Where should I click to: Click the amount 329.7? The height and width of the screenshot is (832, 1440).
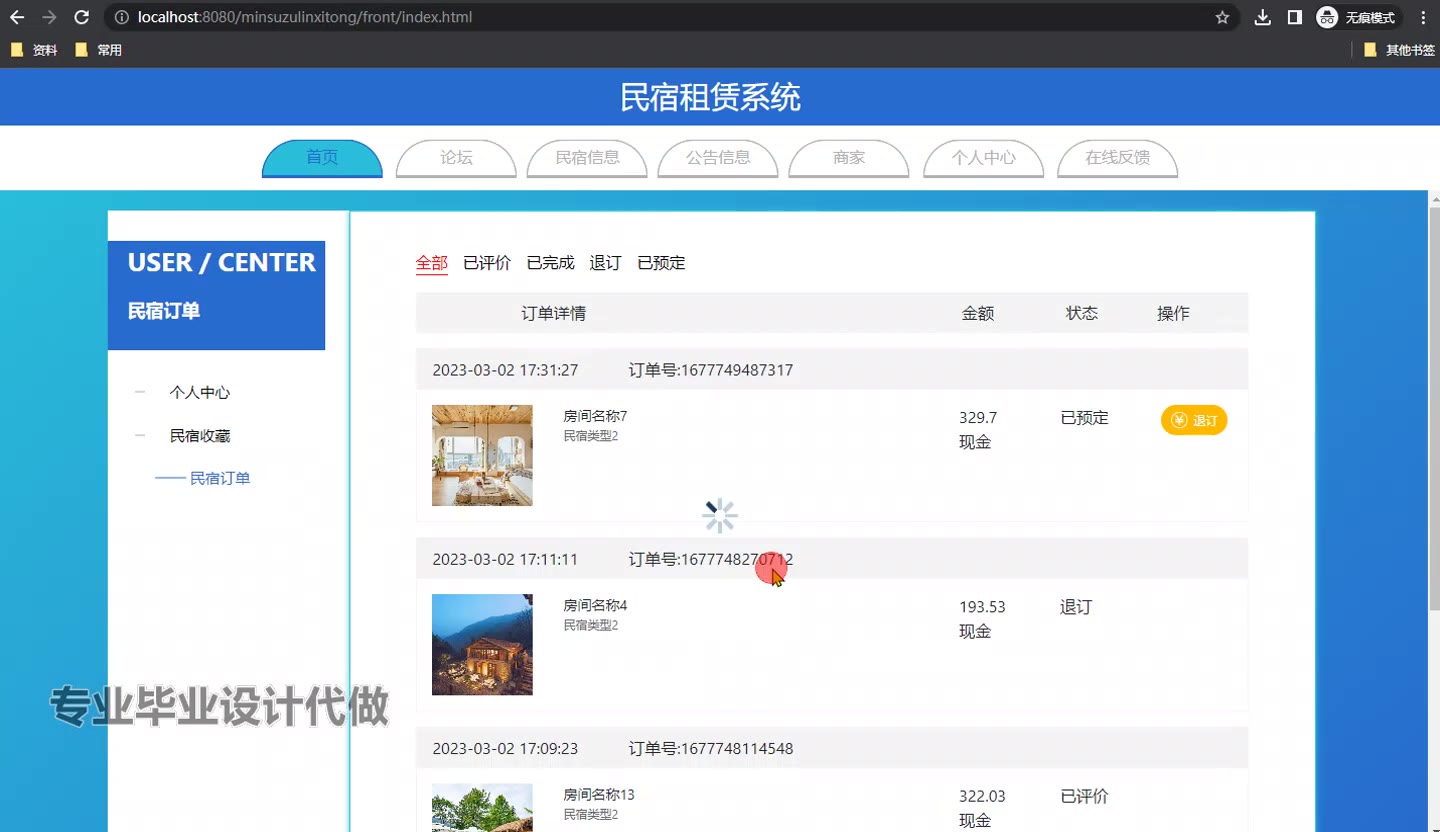tap(978, 418)
